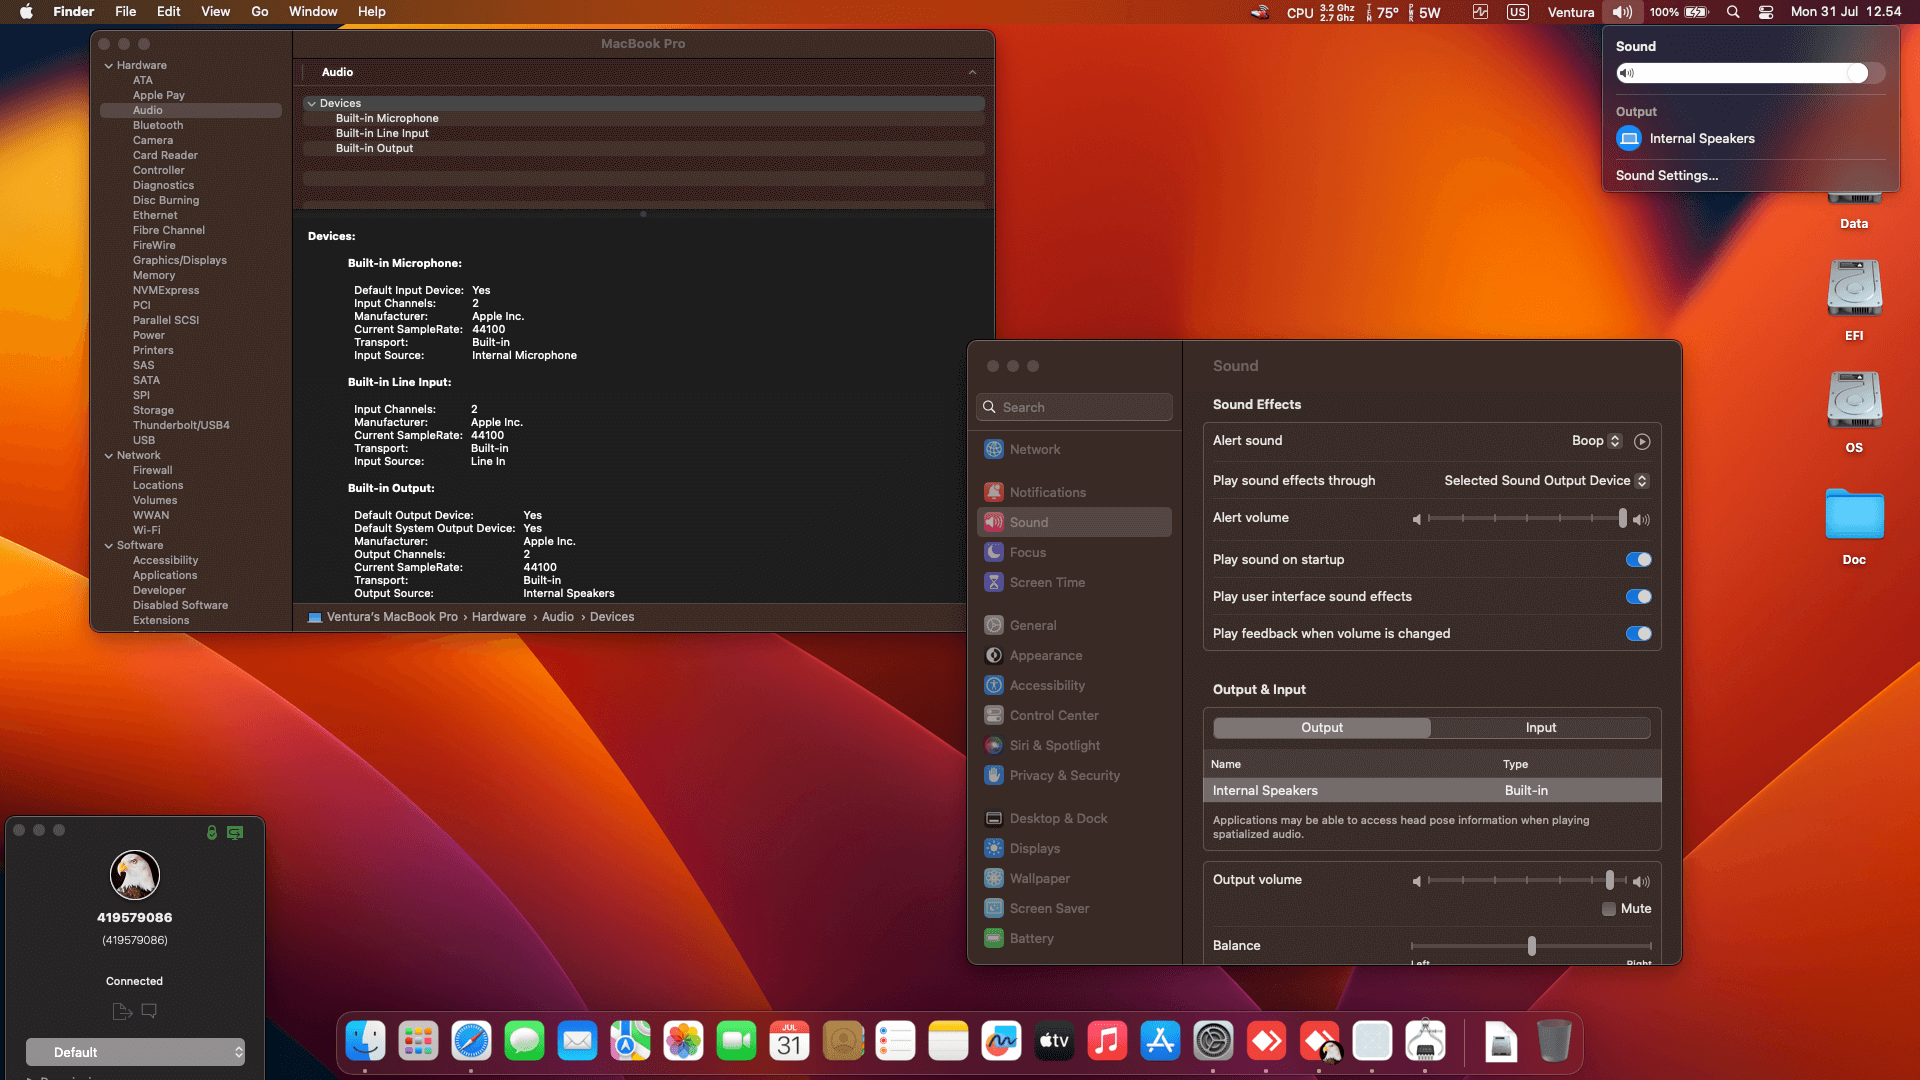Viewport: 1920px width, 1080px height.
Task: Open the Alert sound Boop dropdown
Action: [x=1596, y=441]
